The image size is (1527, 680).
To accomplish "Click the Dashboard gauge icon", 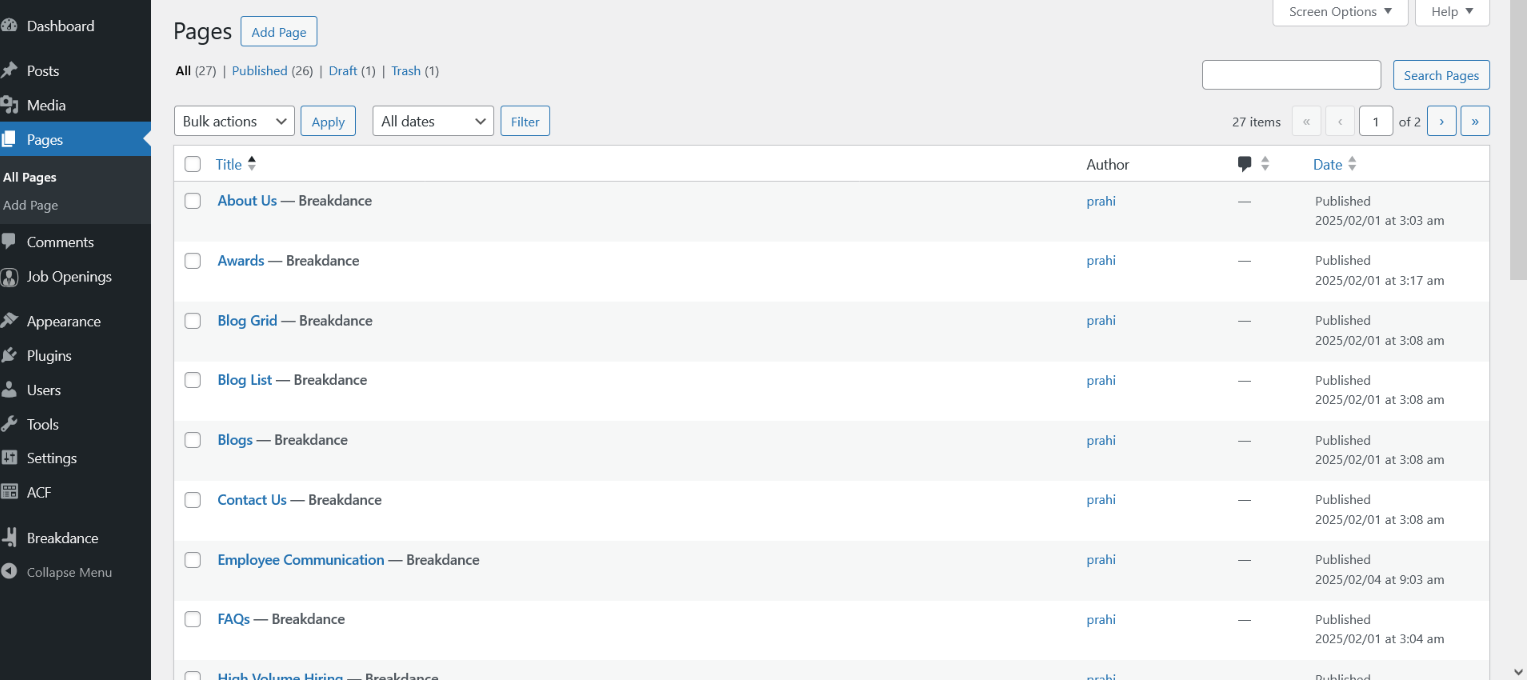I will [x=9, y=26].
